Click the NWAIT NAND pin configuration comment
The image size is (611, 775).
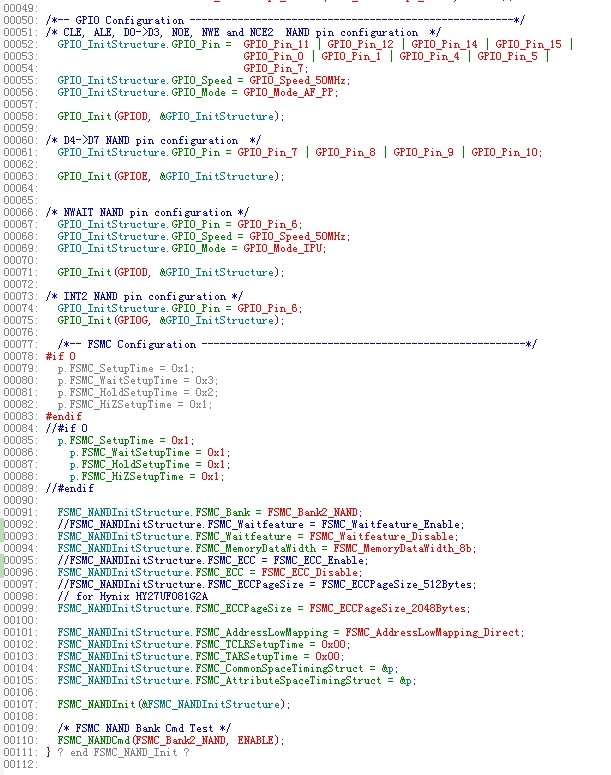coord(147,213)
